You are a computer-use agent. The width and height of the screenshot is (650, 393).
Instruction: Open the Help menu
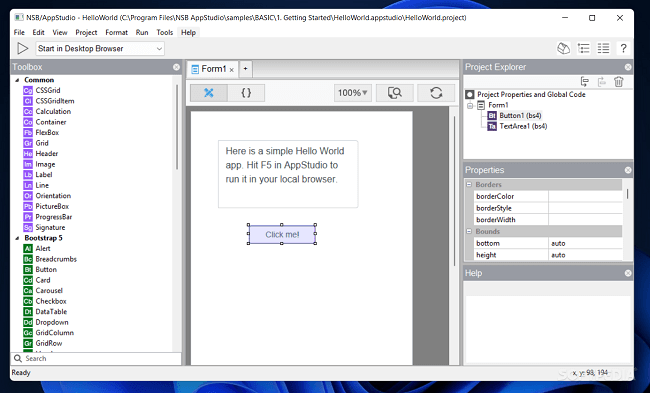(188, 32)
